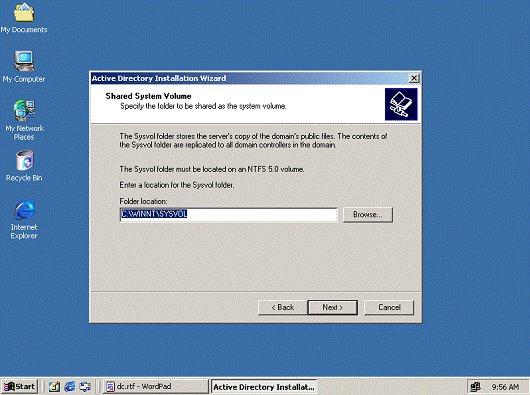Proceed with the Next button
The image size is (530, 395).
pos(333,307)
